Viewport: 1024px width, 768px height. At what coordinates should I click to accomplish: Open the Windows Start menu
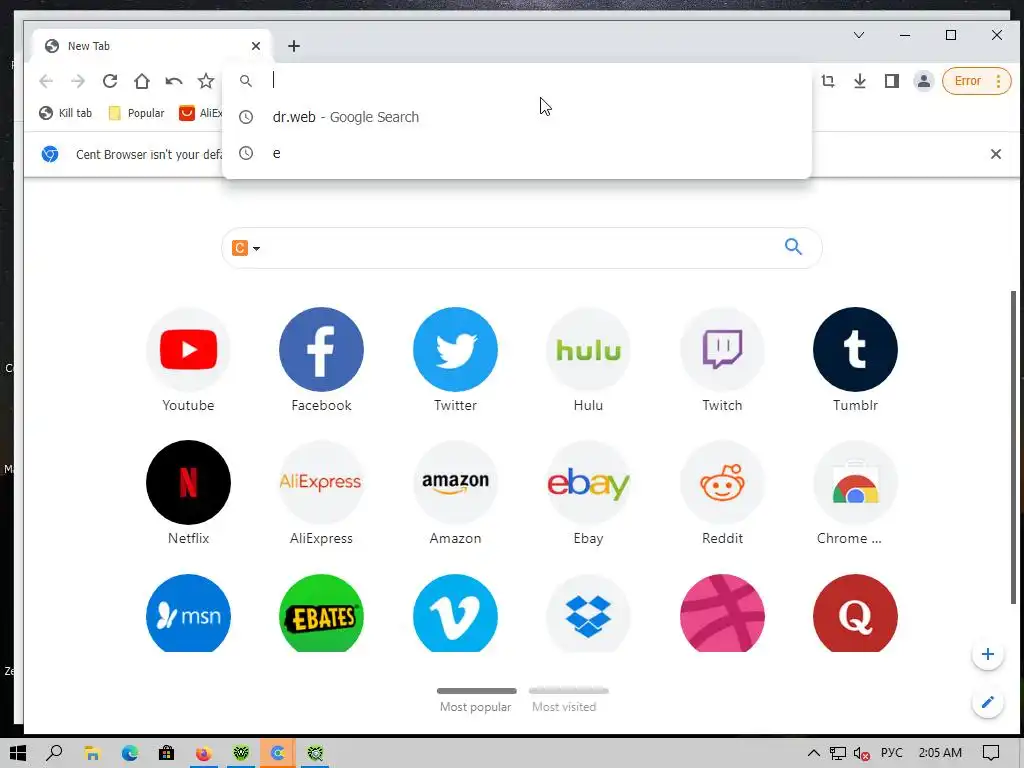pos(18,753)
